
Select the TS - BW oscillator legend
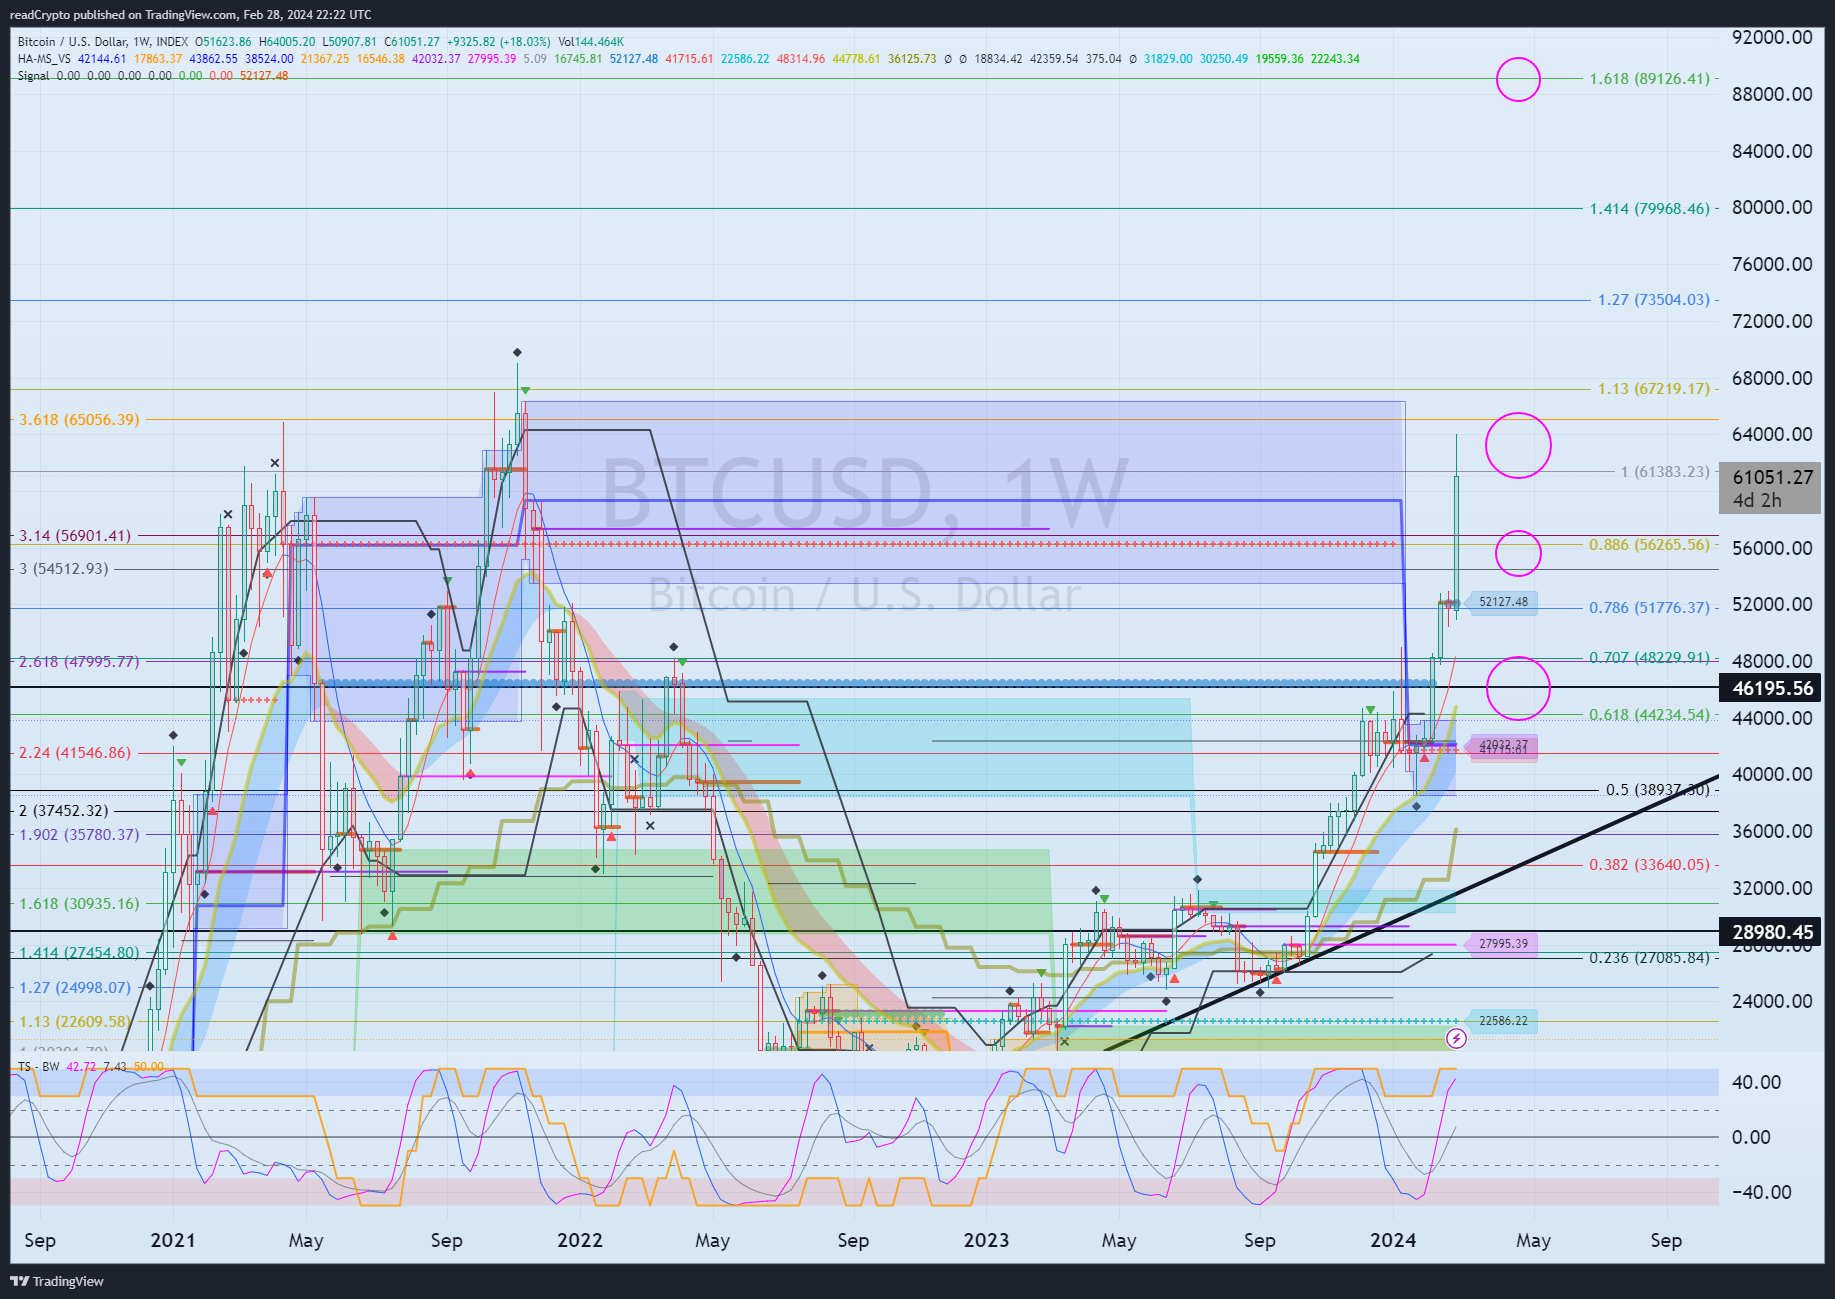coord(38,1067)
